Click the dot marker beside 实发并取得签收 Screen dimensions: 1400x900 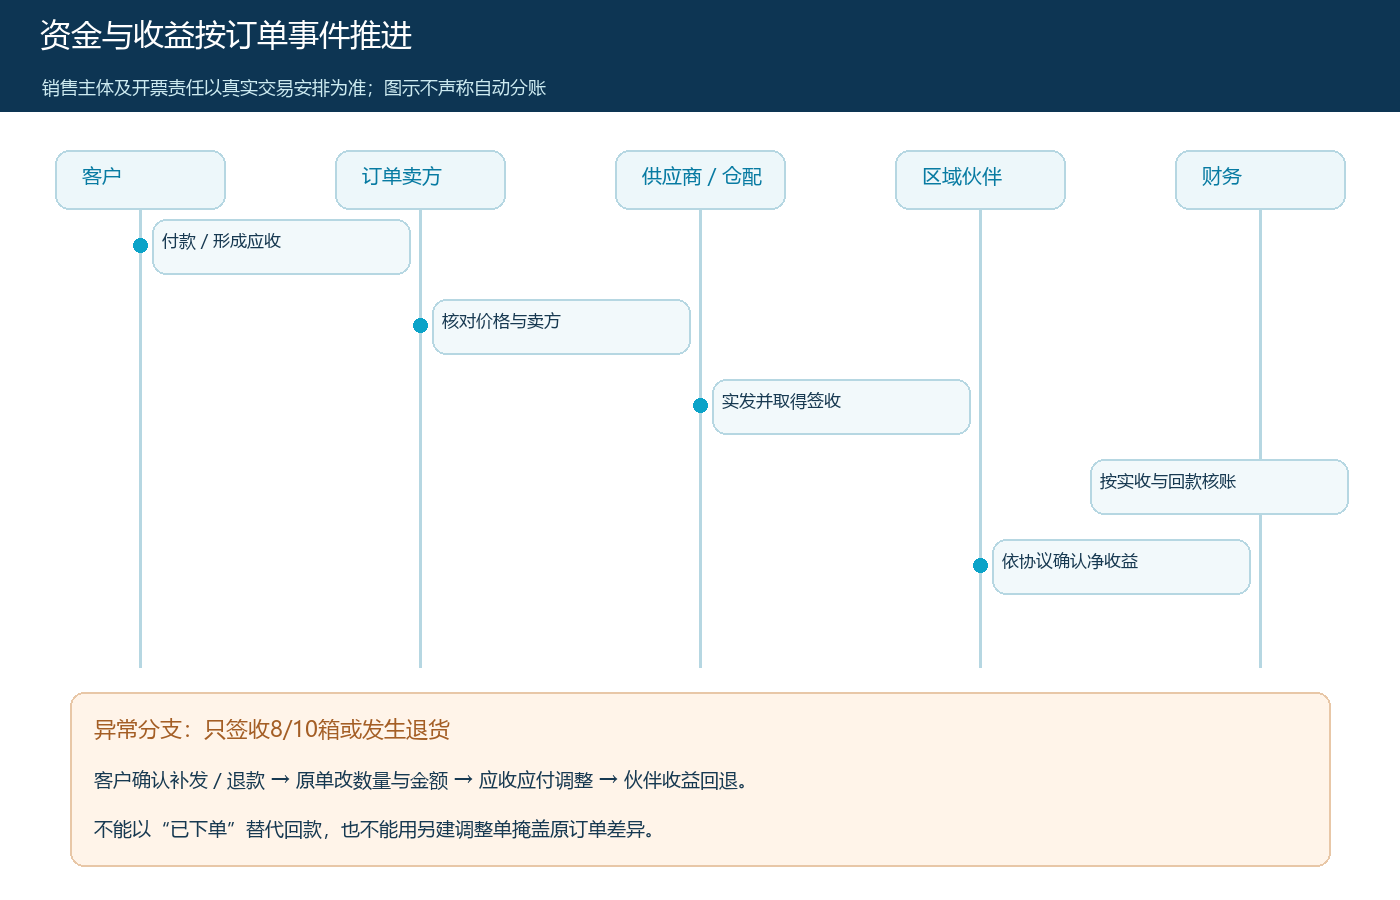click(x=700, y=405)
